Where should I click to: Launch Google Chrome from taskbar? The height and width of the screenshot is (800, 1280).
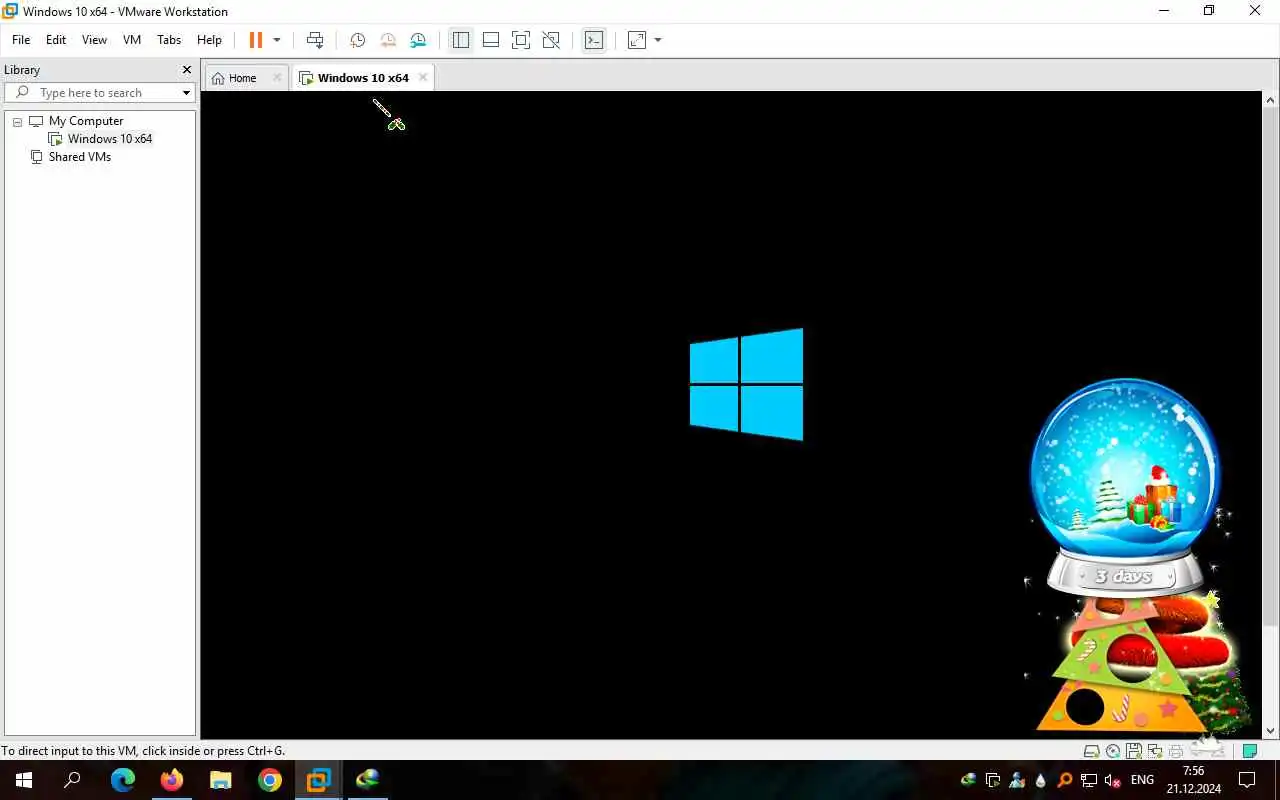tap(270, 780)
